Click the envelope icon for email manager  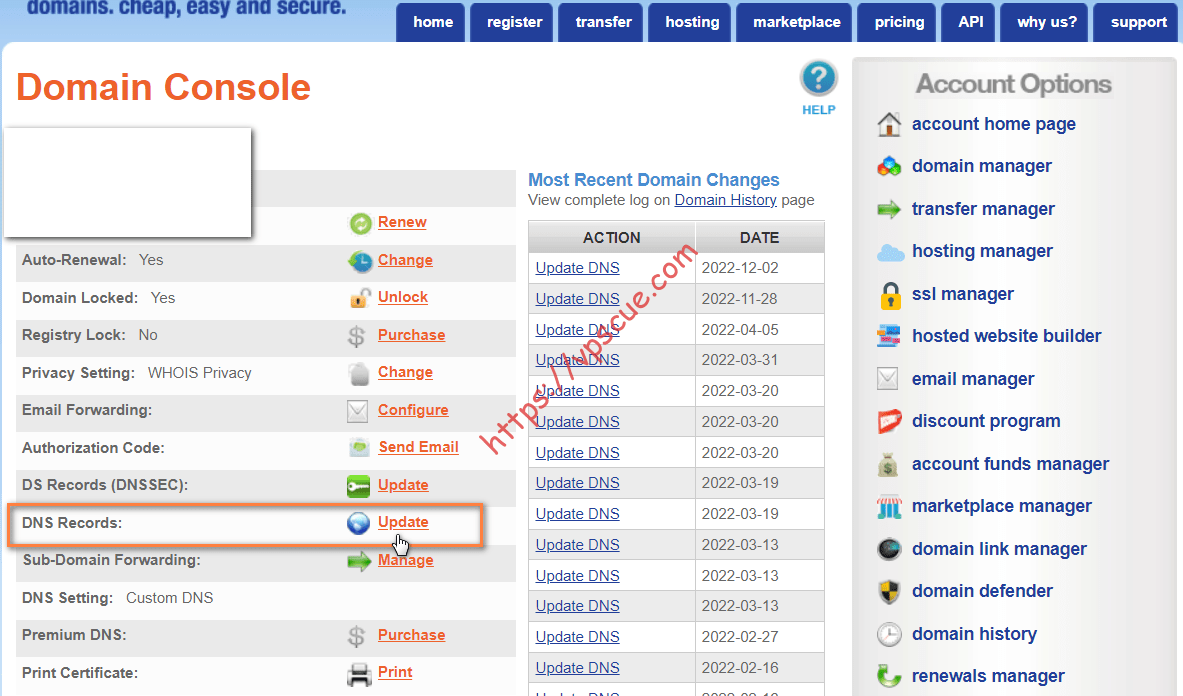[888, 379]
